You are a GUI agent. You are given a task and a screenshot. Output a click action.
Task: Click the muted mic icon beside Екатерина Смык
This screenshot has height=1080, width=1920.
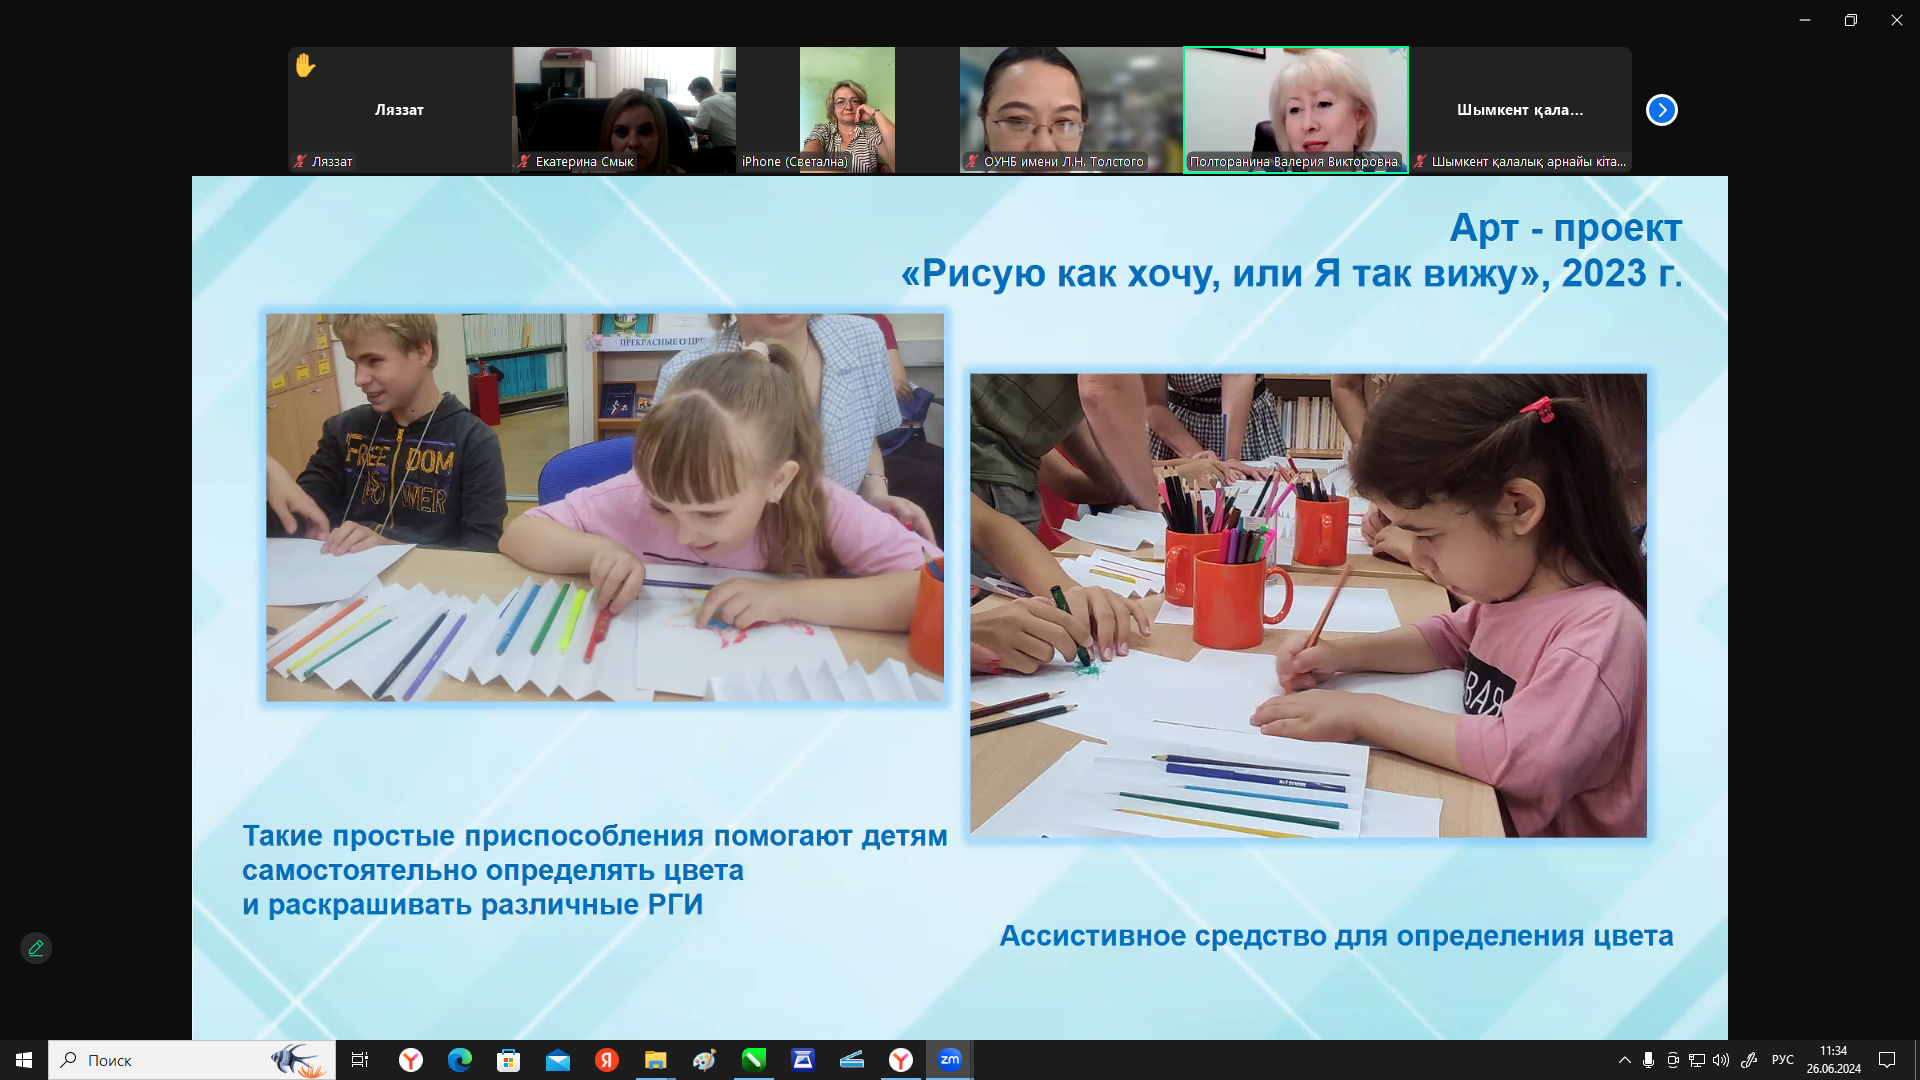(524, 161)
